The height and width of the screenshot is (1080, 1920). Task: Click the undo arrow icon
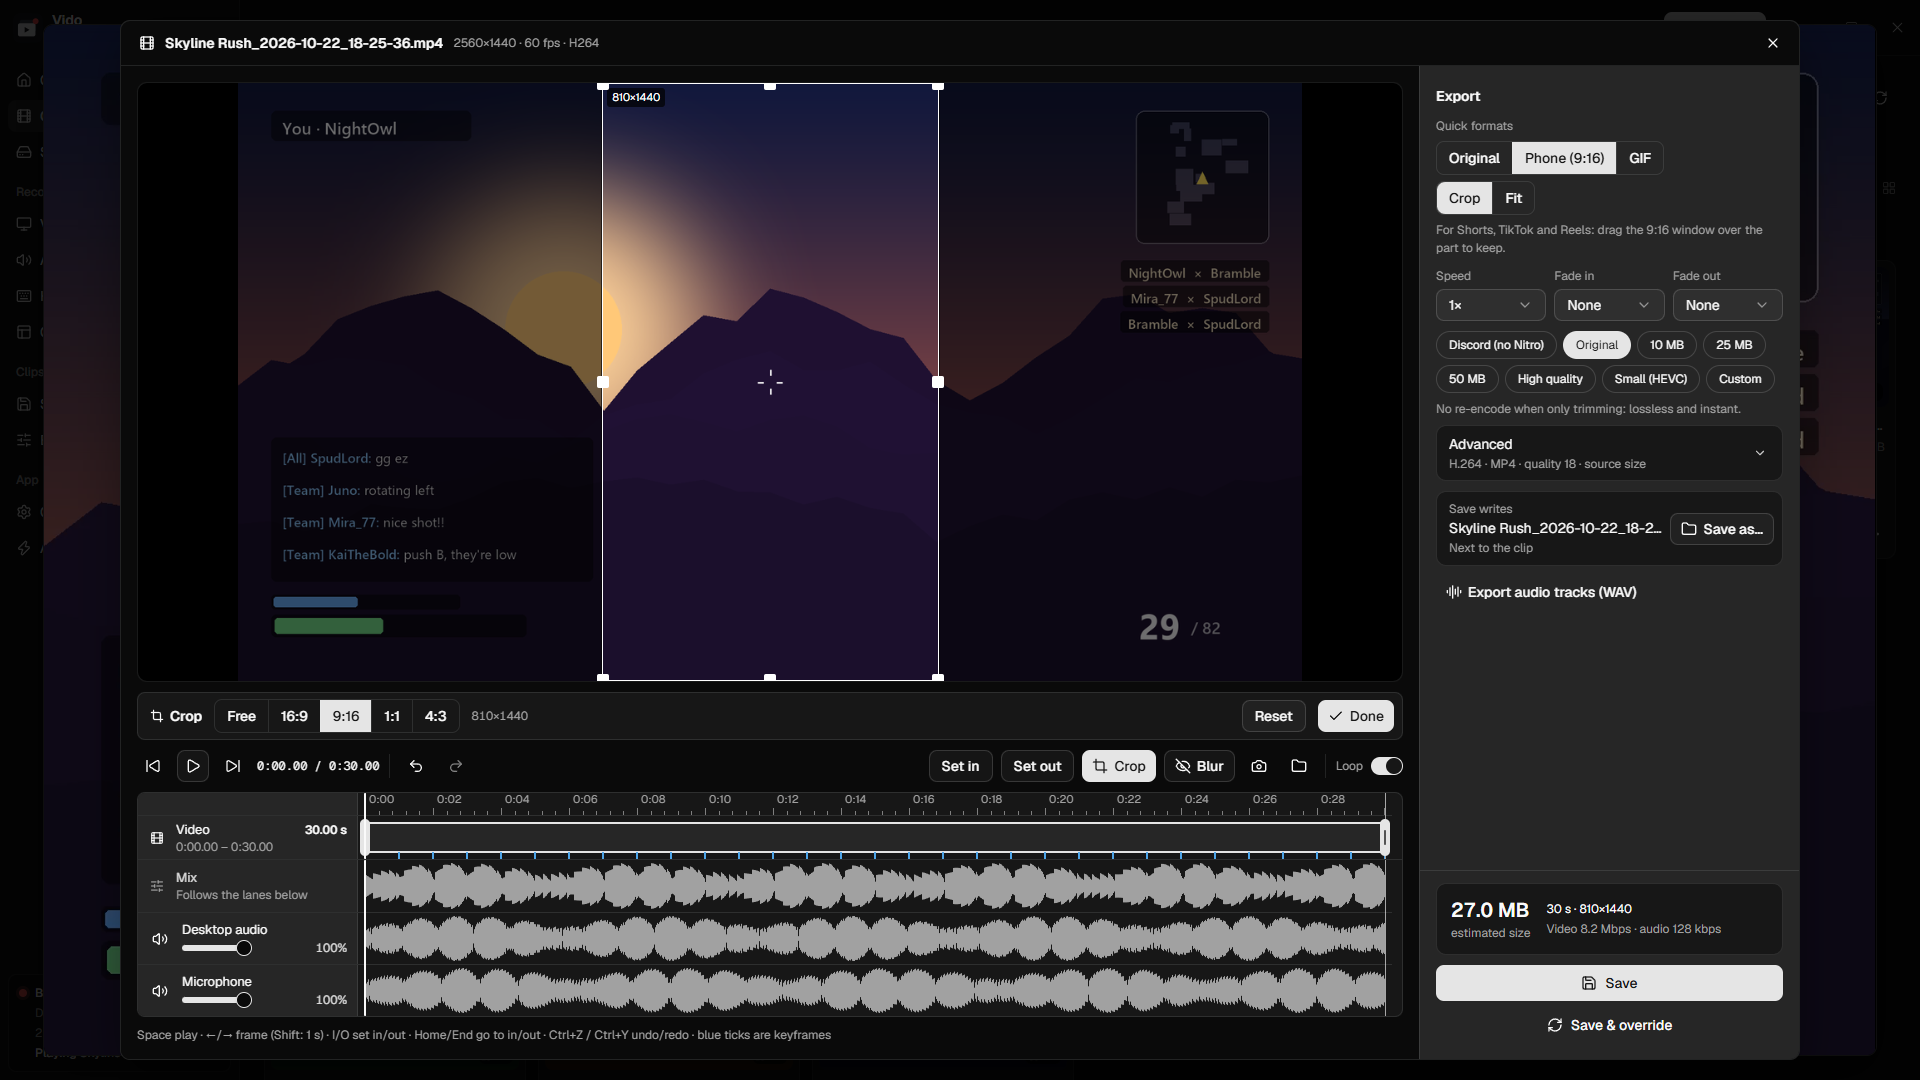click(x=416, y=766)
